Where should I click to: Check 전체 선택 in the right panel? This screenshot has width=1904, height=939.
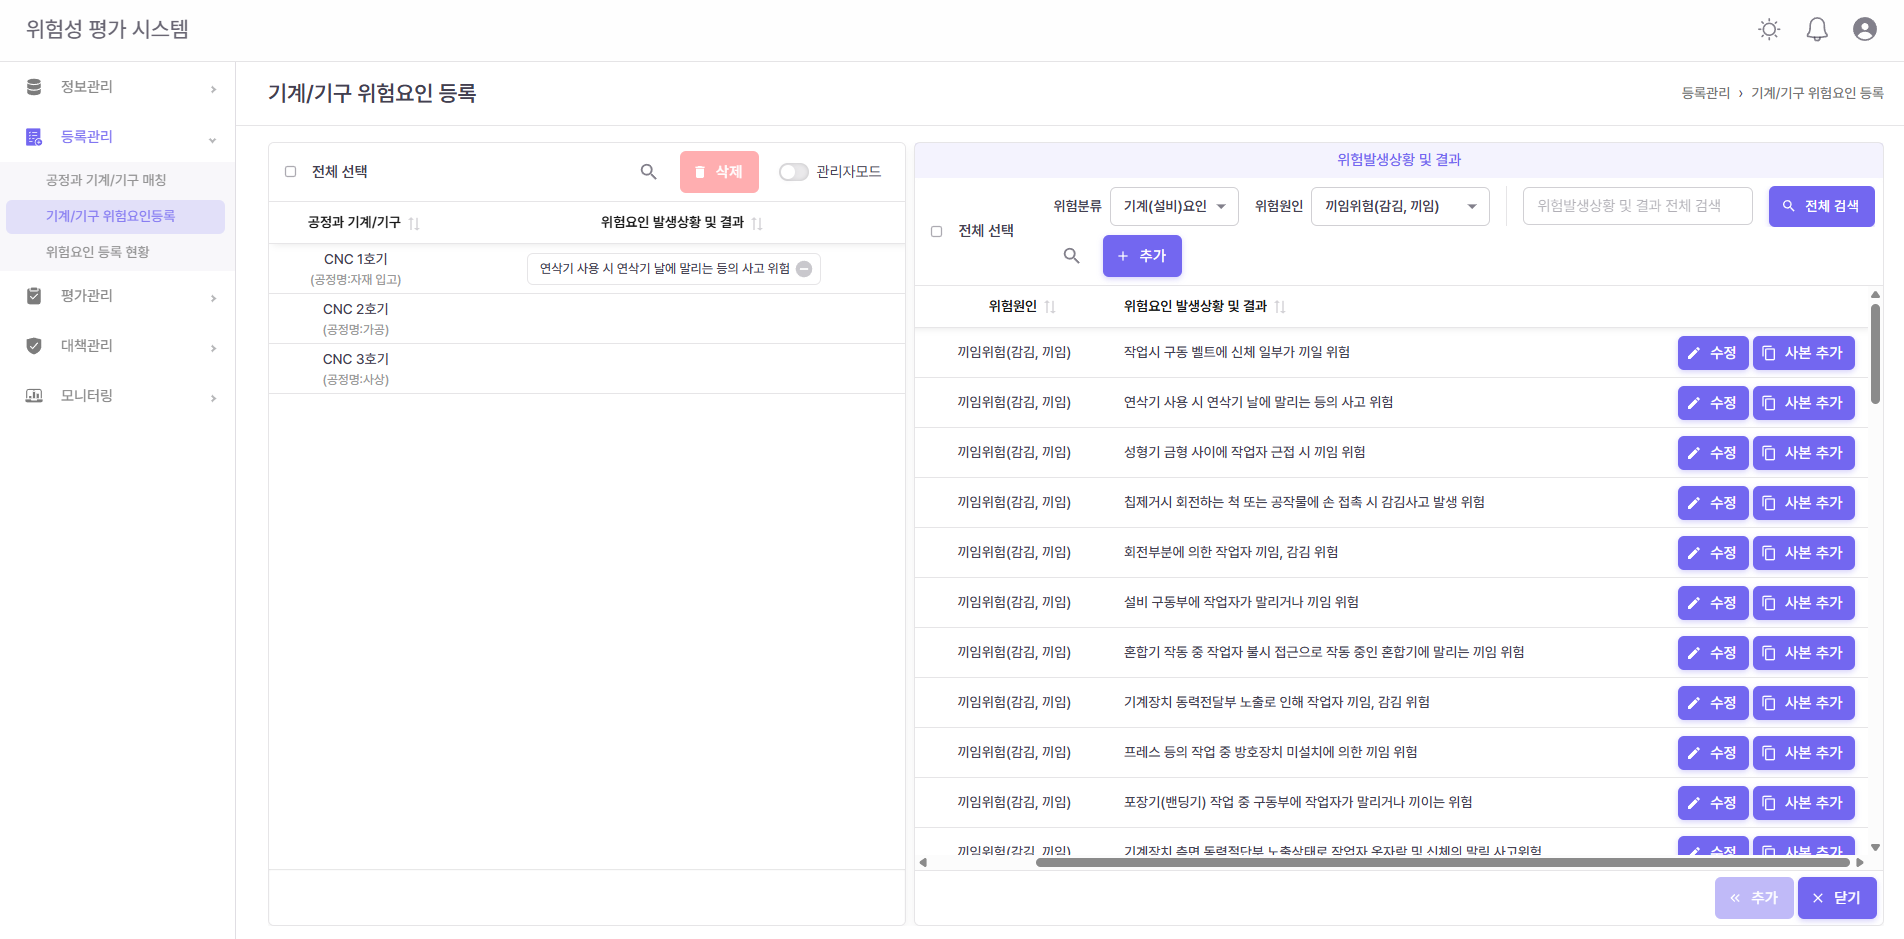coord(937,231)
